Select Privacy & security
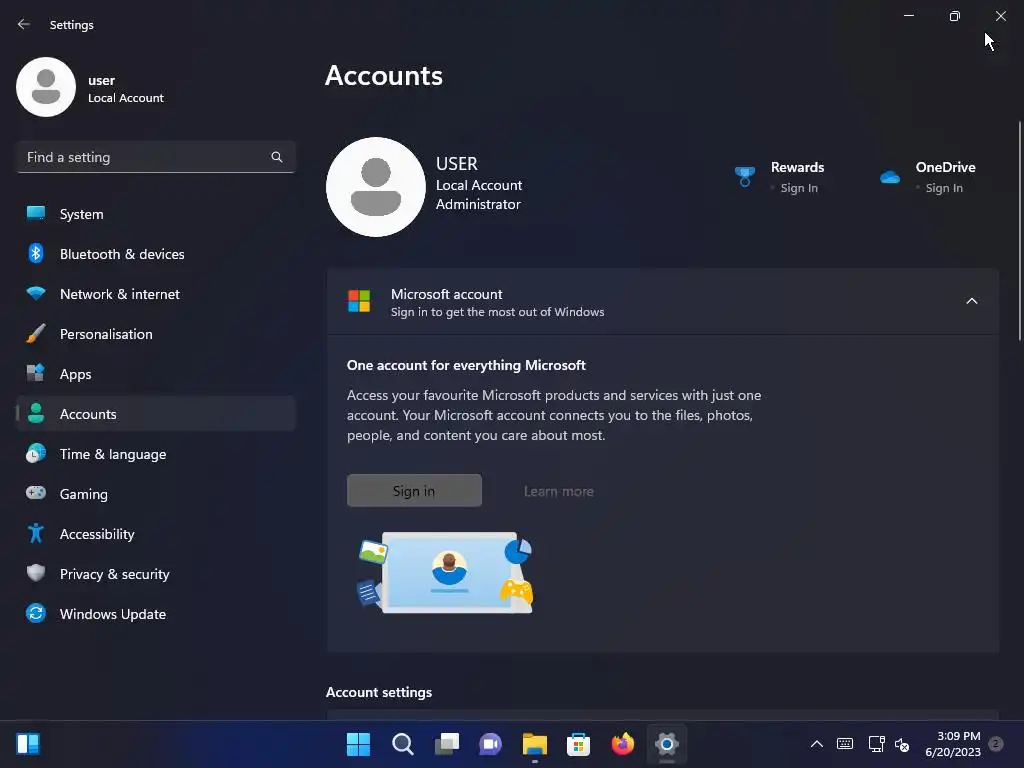 [x=155, y=573]
